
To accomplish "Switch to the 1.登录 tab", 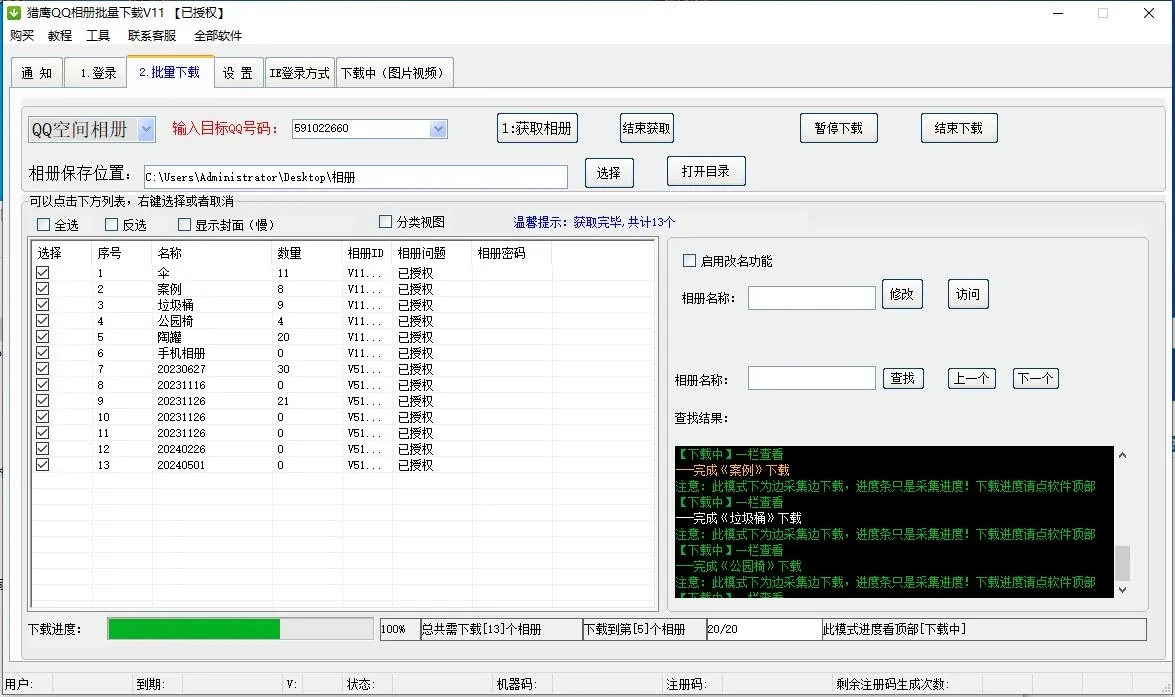I will click(97, 73).
